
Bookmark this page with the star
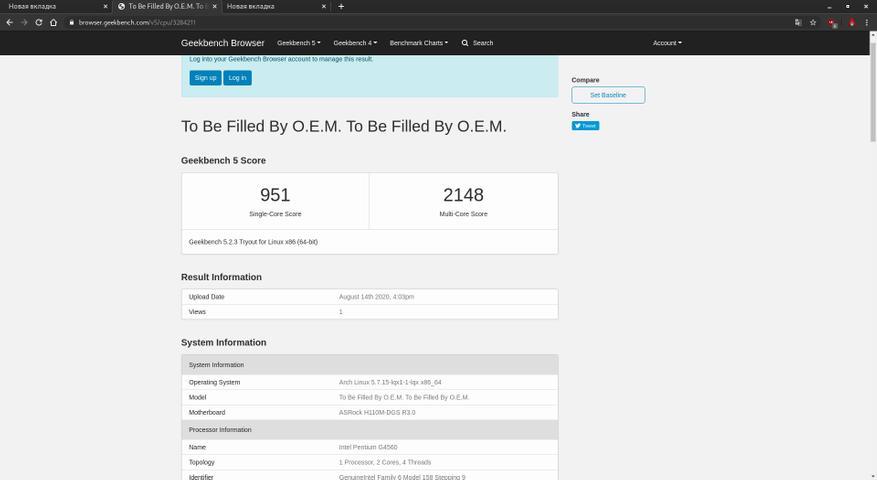coord(813,22)
